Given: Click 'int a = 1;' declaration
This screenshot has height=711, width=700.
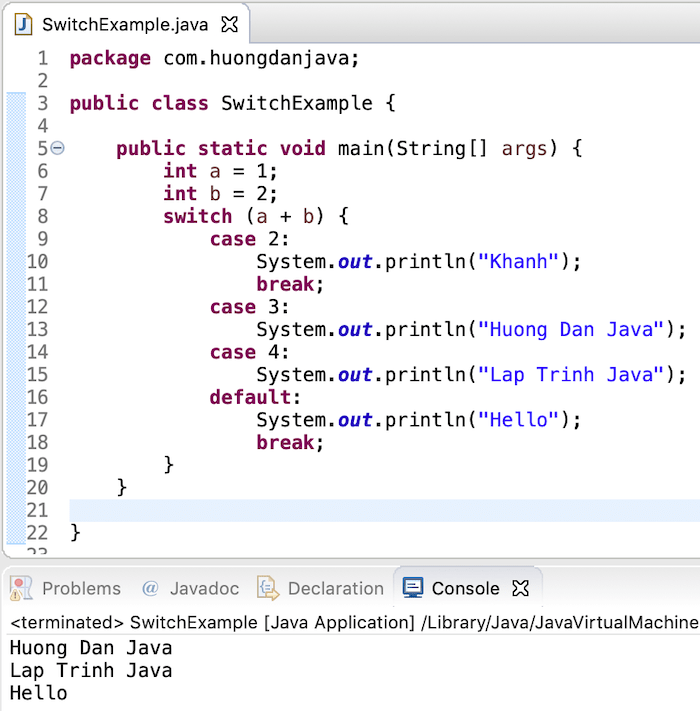Looking at the screenshot, I should [x=220, y=171].
